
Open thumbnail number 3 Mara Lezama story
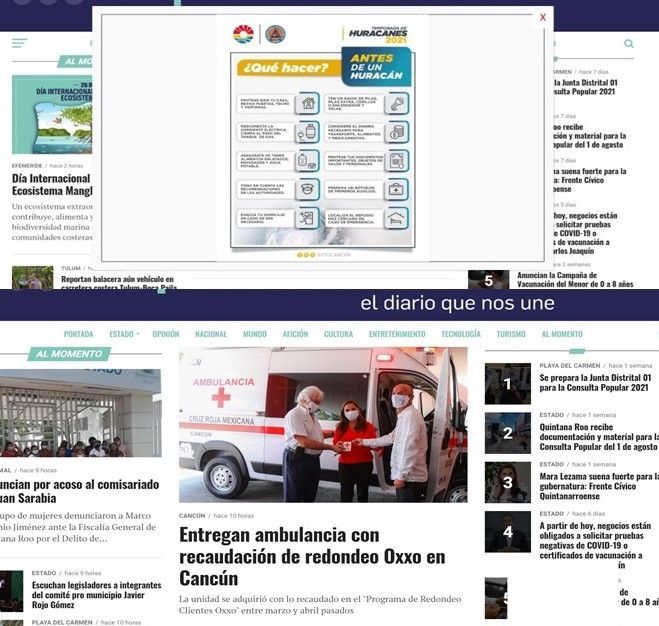[x=508, y=483]
